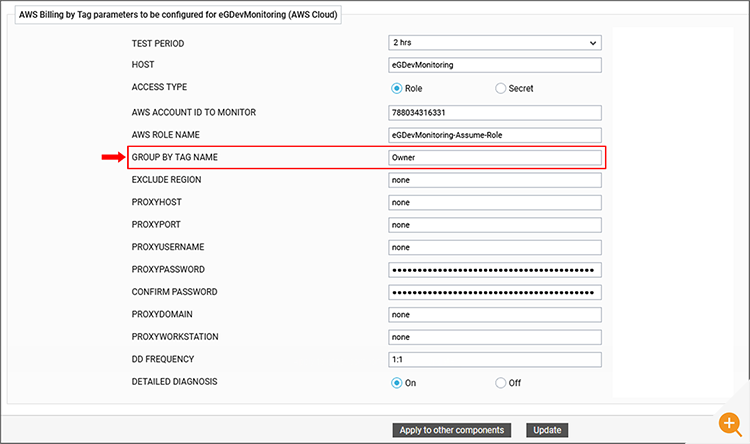Click the AWS Billing by Tag parameters heading
750x444 pixels.
coord(178,15)
